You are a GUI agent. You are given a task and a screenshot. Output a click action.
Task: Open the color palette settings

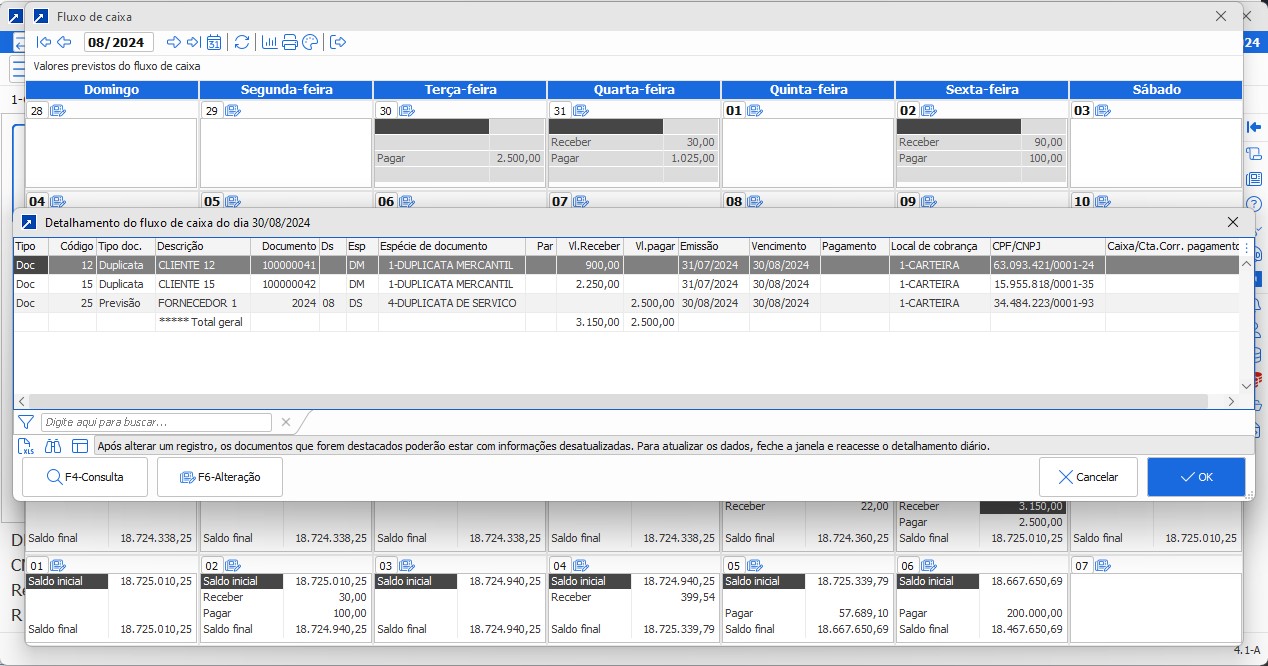tap(310, 42)
